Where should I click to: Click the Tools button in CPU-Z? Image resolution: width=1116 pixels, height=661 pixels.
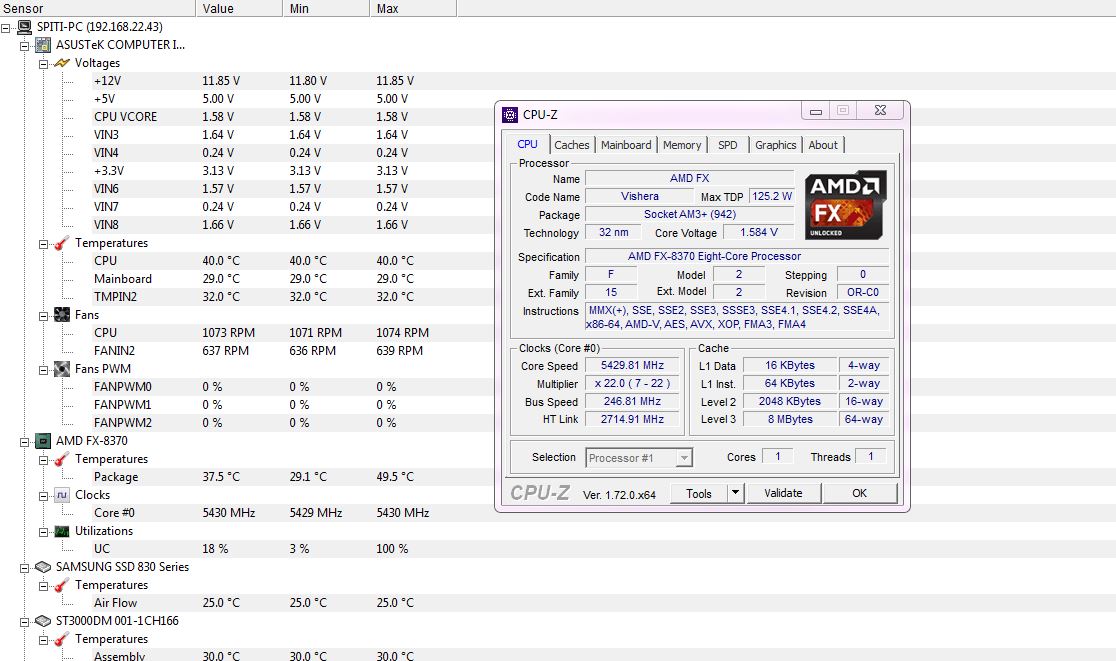[x=699, y=493]
